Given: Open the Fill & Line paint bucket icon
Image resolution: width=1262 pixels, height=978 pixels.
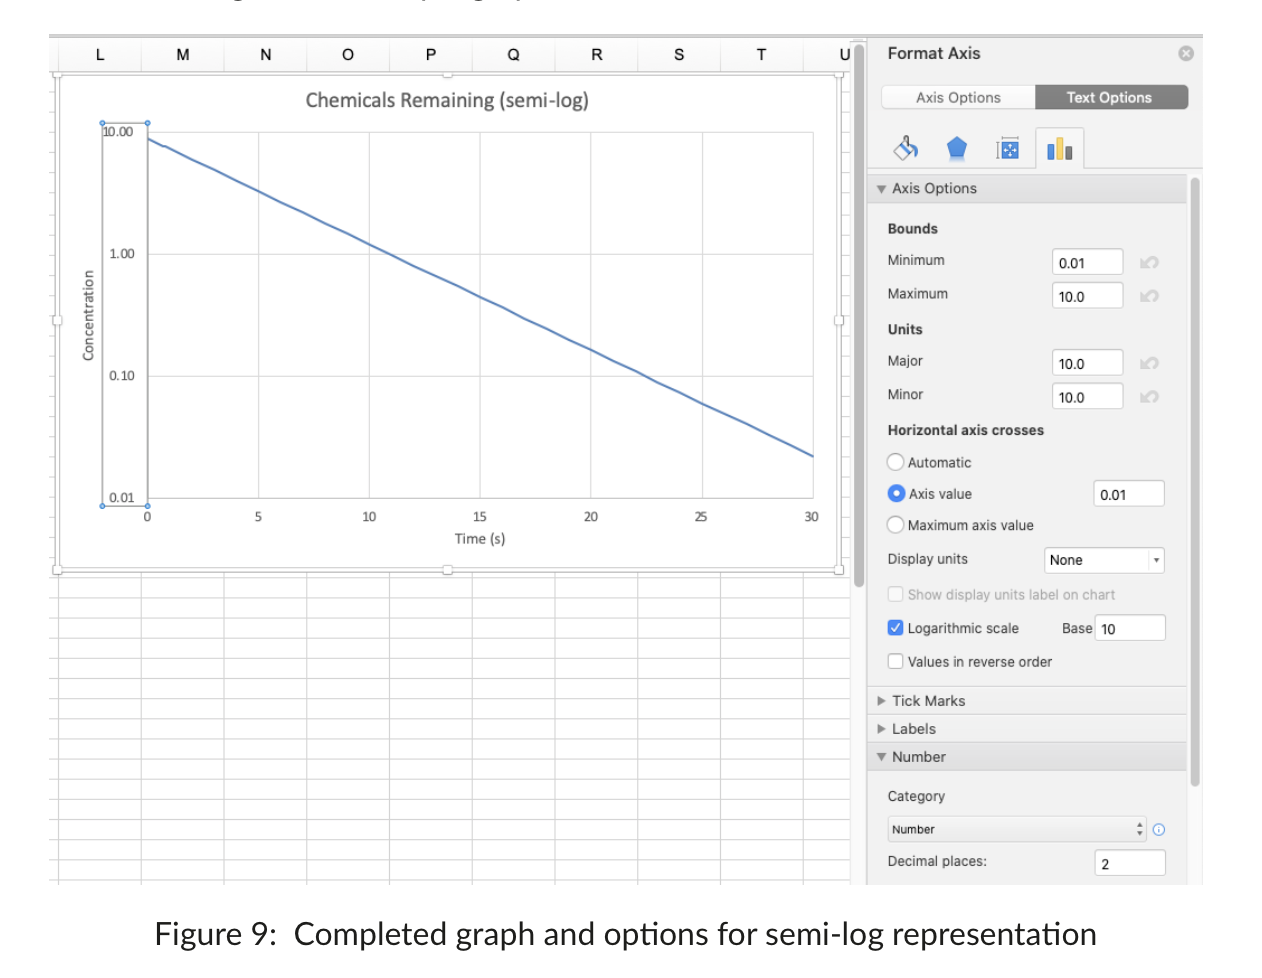Looking at the screenshot, I should point(906,149).
